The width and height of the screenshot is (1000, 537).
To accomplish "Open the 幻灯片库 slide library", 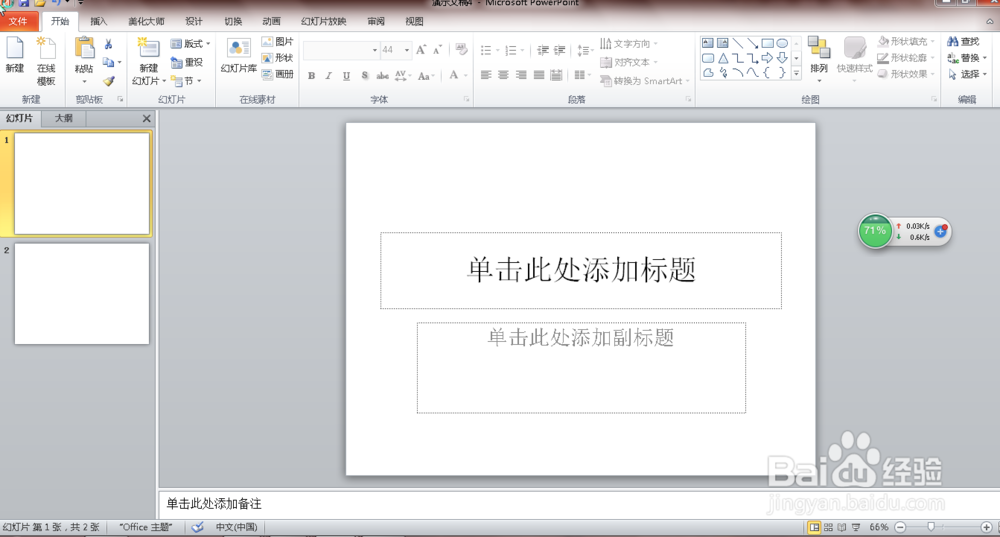I will click(239, 55).
